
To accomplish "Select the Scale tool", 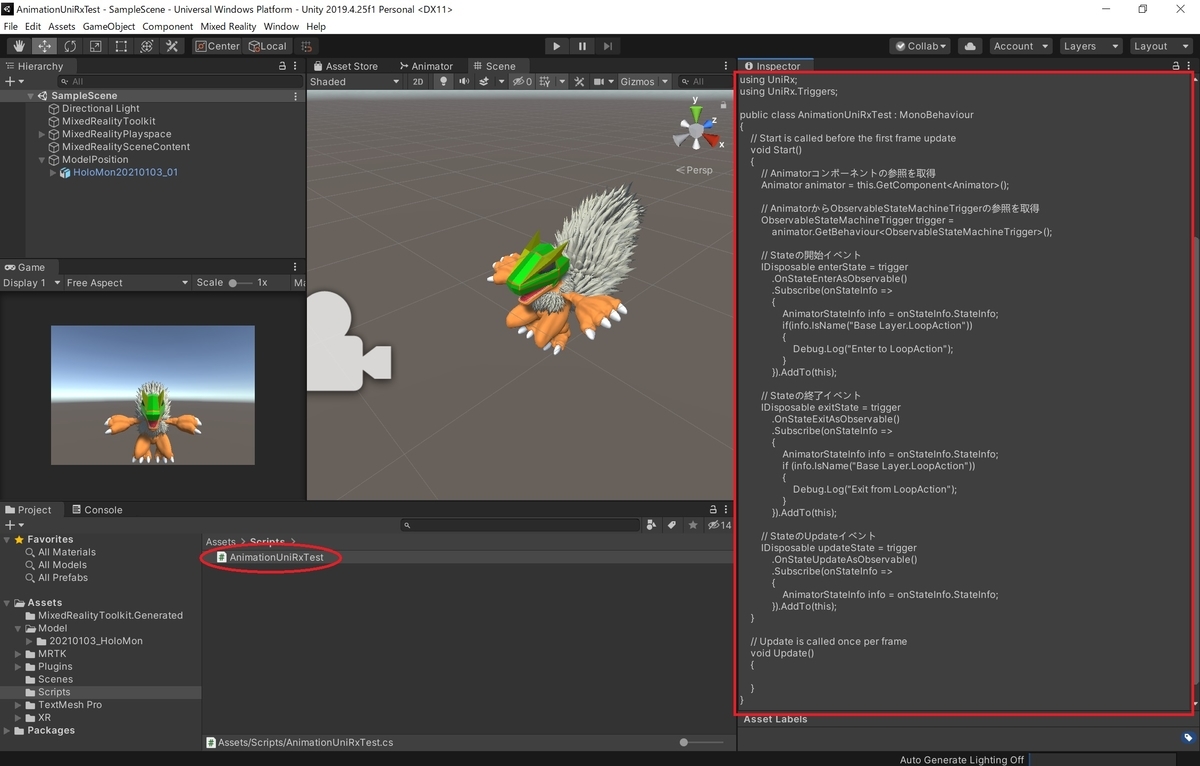I will (x=96, y=46).
